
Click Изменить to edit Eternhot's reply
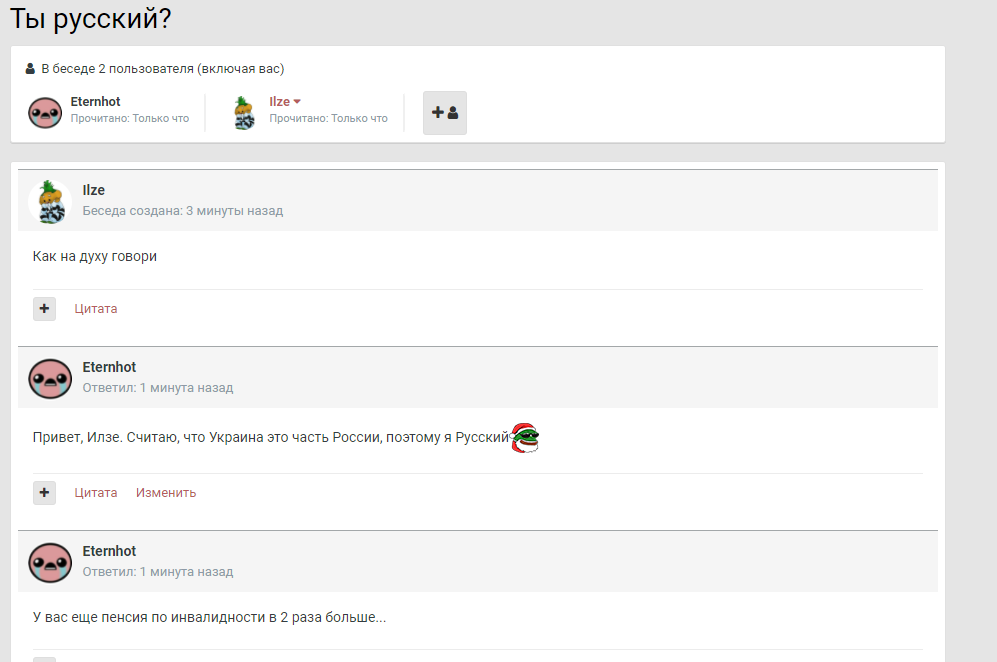pos(166,493)
